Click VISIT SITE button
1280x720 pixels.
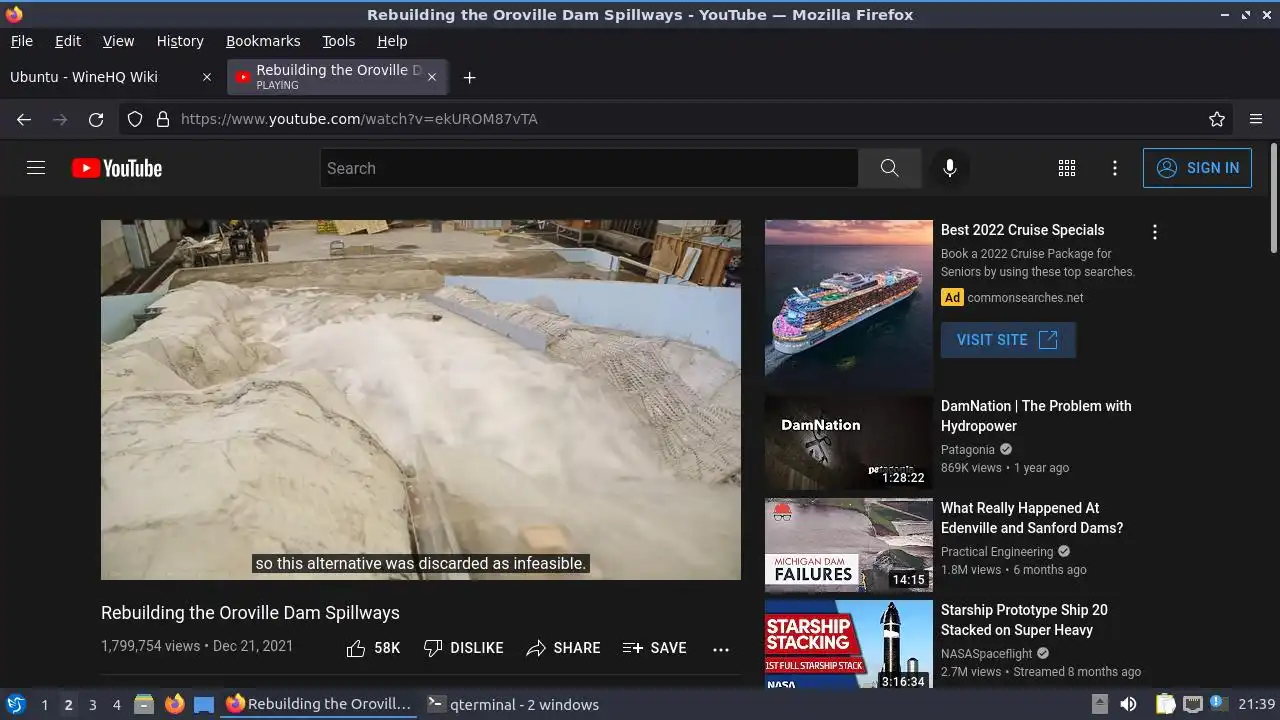[1008, 340]
